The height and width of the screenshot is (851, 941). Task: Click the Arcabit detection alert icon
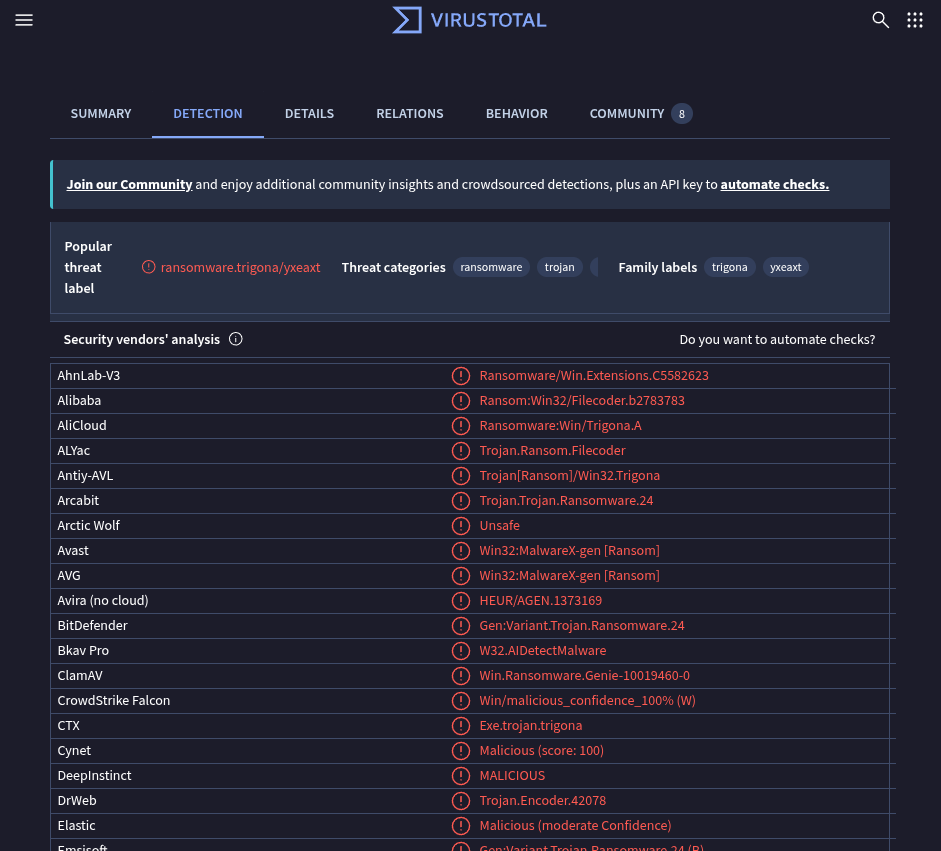(461, 501)
